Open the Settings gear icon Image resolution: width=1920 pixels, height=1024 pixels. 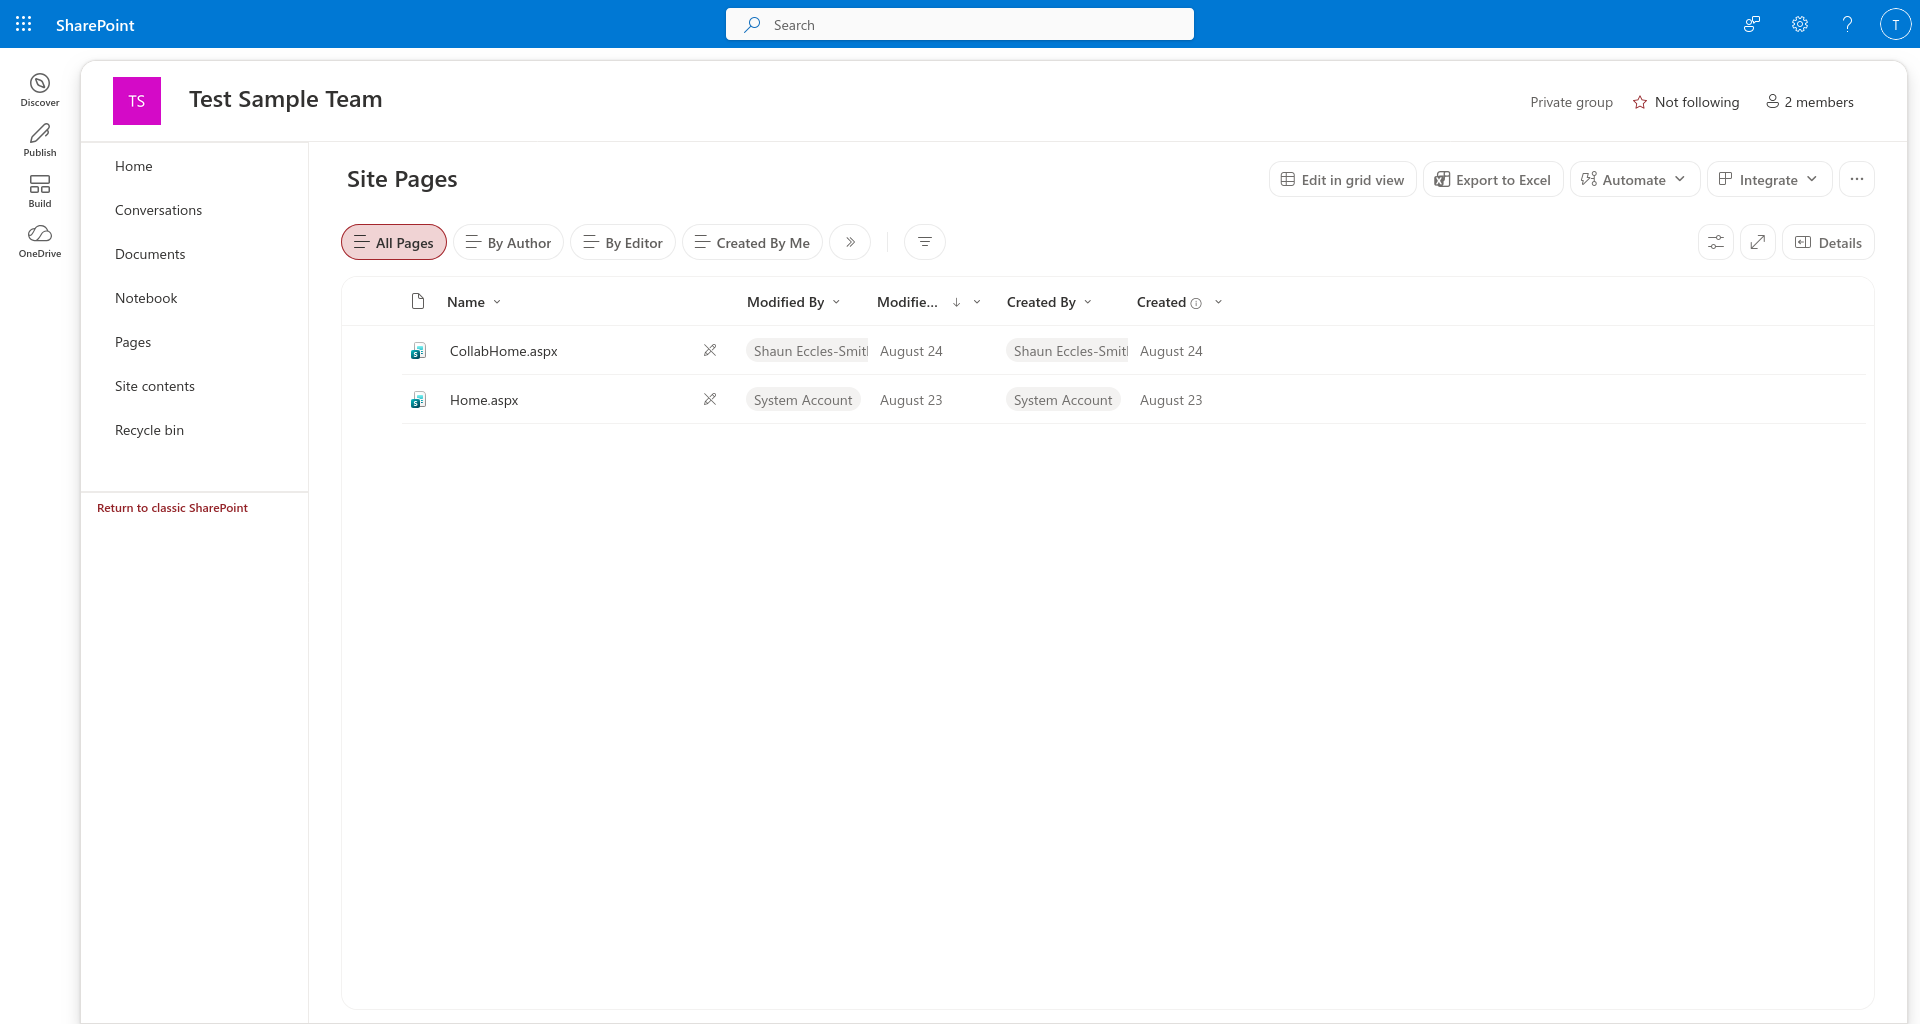(1800, 24)
